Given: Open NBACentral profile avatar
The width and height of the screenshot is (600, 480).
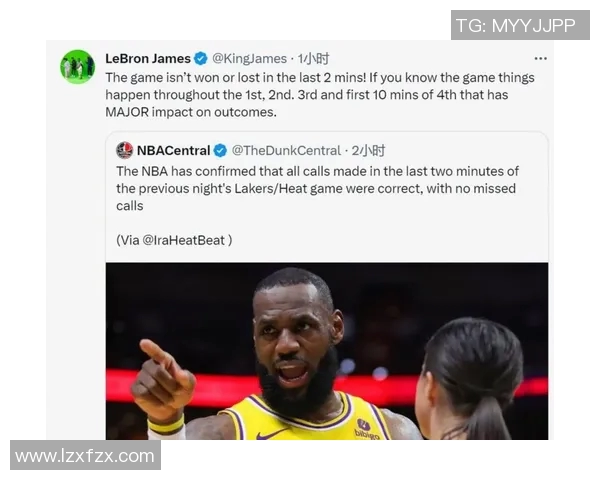Looking at the screenshot, I should (x=124, y=150).
